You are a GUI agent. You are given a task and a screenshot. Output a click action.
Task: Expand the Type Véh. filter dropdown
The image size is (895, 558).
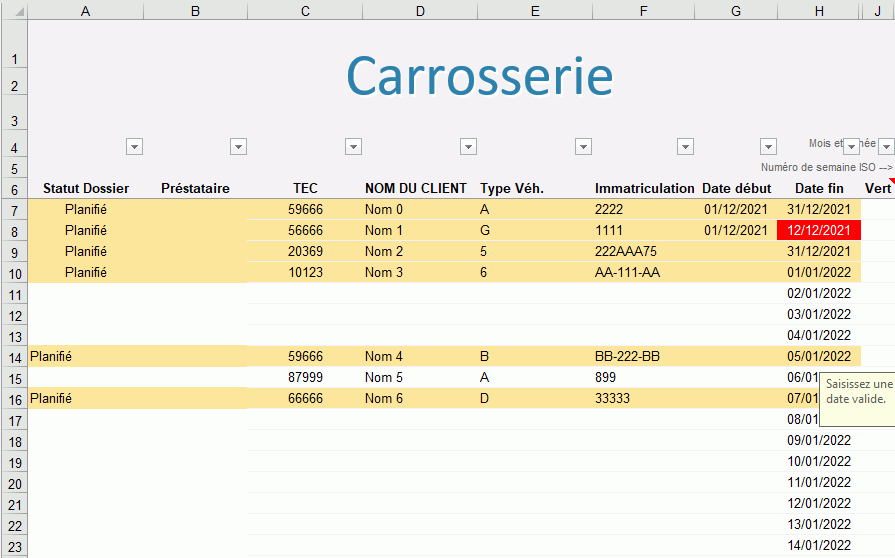coord(583,147)
